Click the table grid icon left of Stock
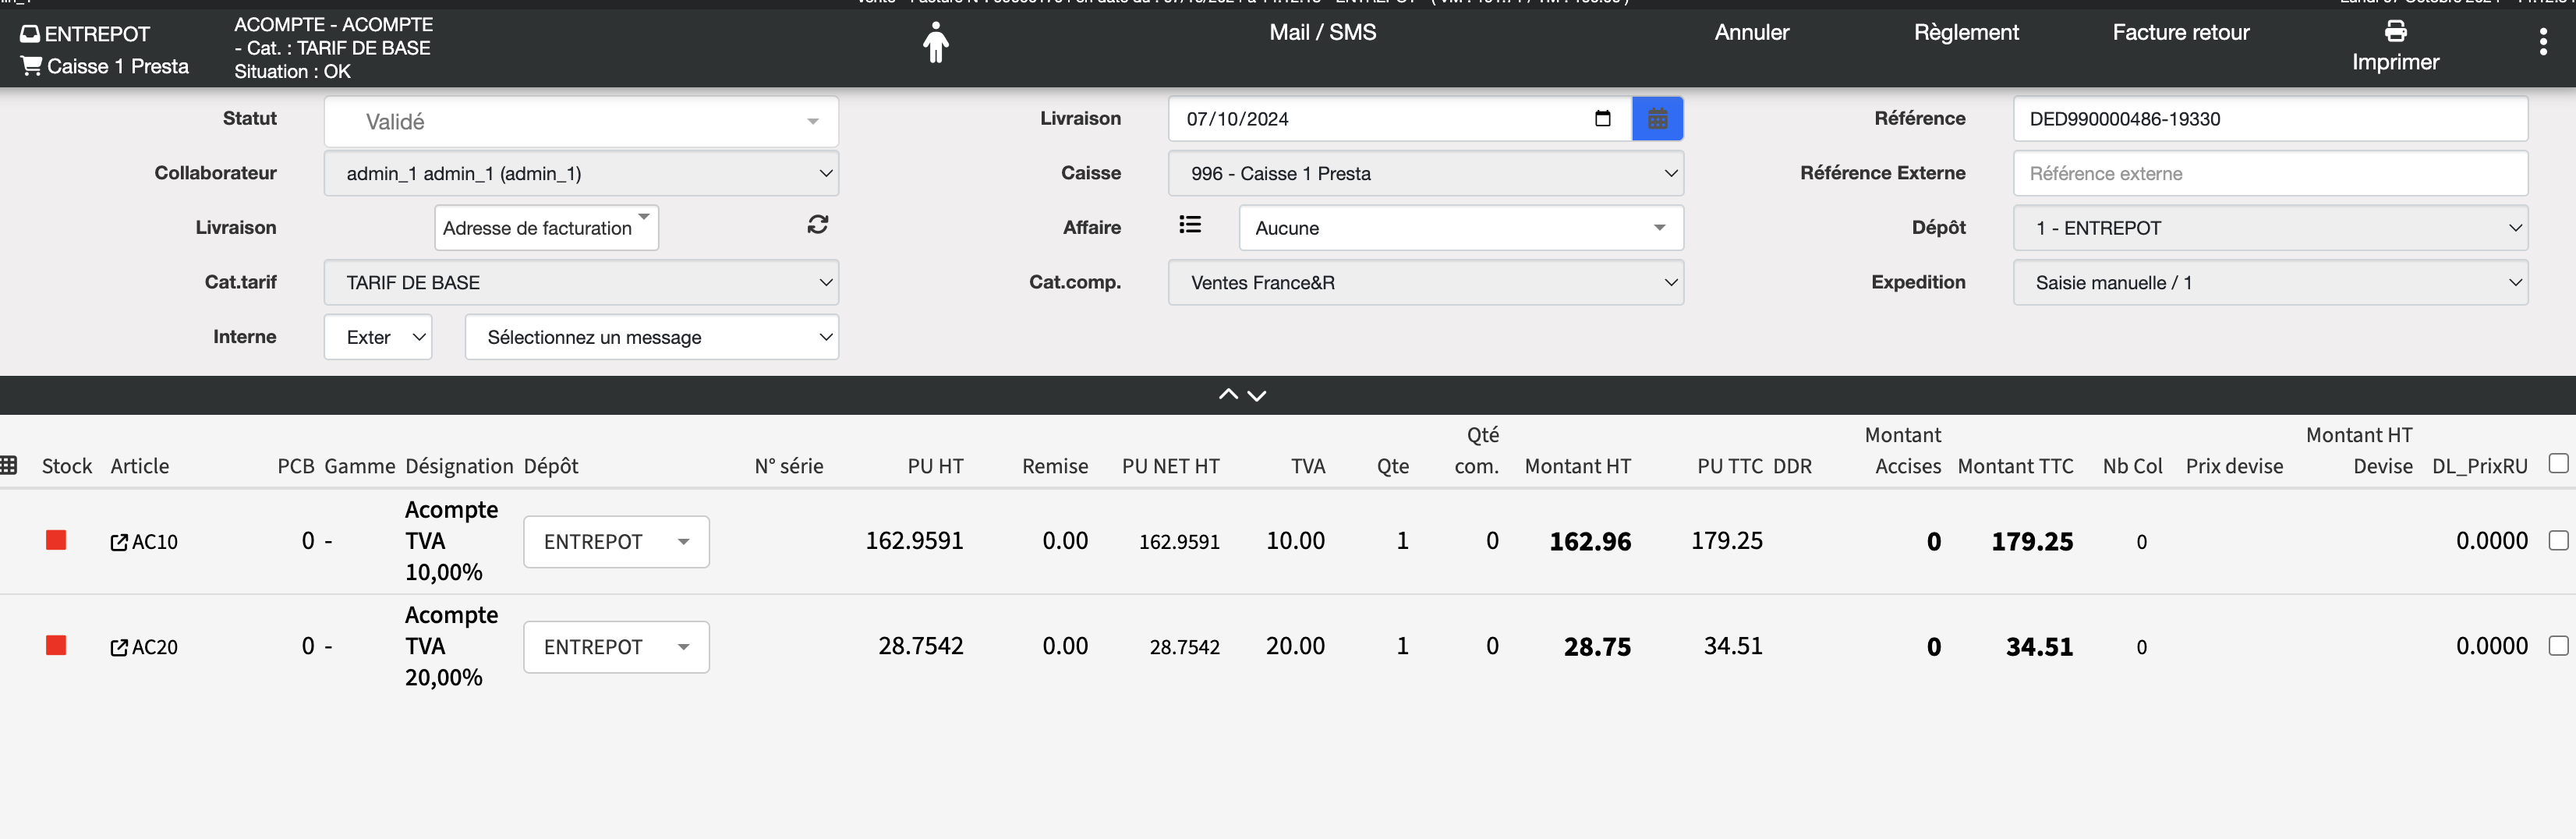2576x839 pixels. [9, 465]
